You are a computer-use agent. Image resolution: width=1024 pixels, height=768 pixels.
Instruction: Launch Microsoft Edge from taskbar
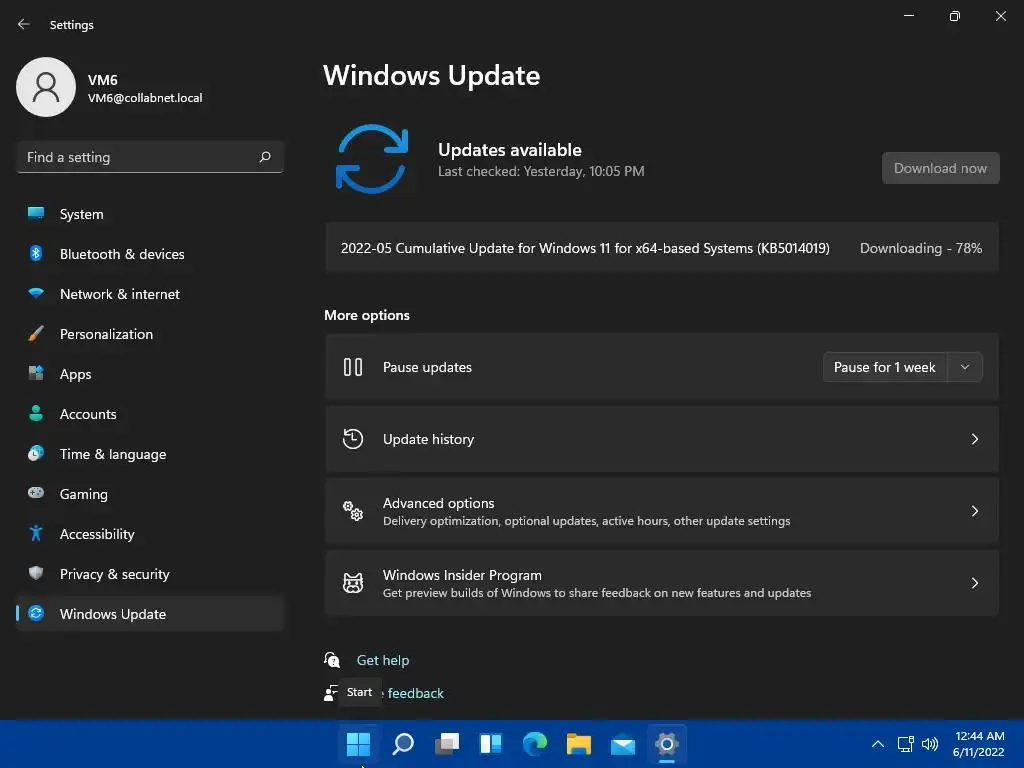pos(535,744)
